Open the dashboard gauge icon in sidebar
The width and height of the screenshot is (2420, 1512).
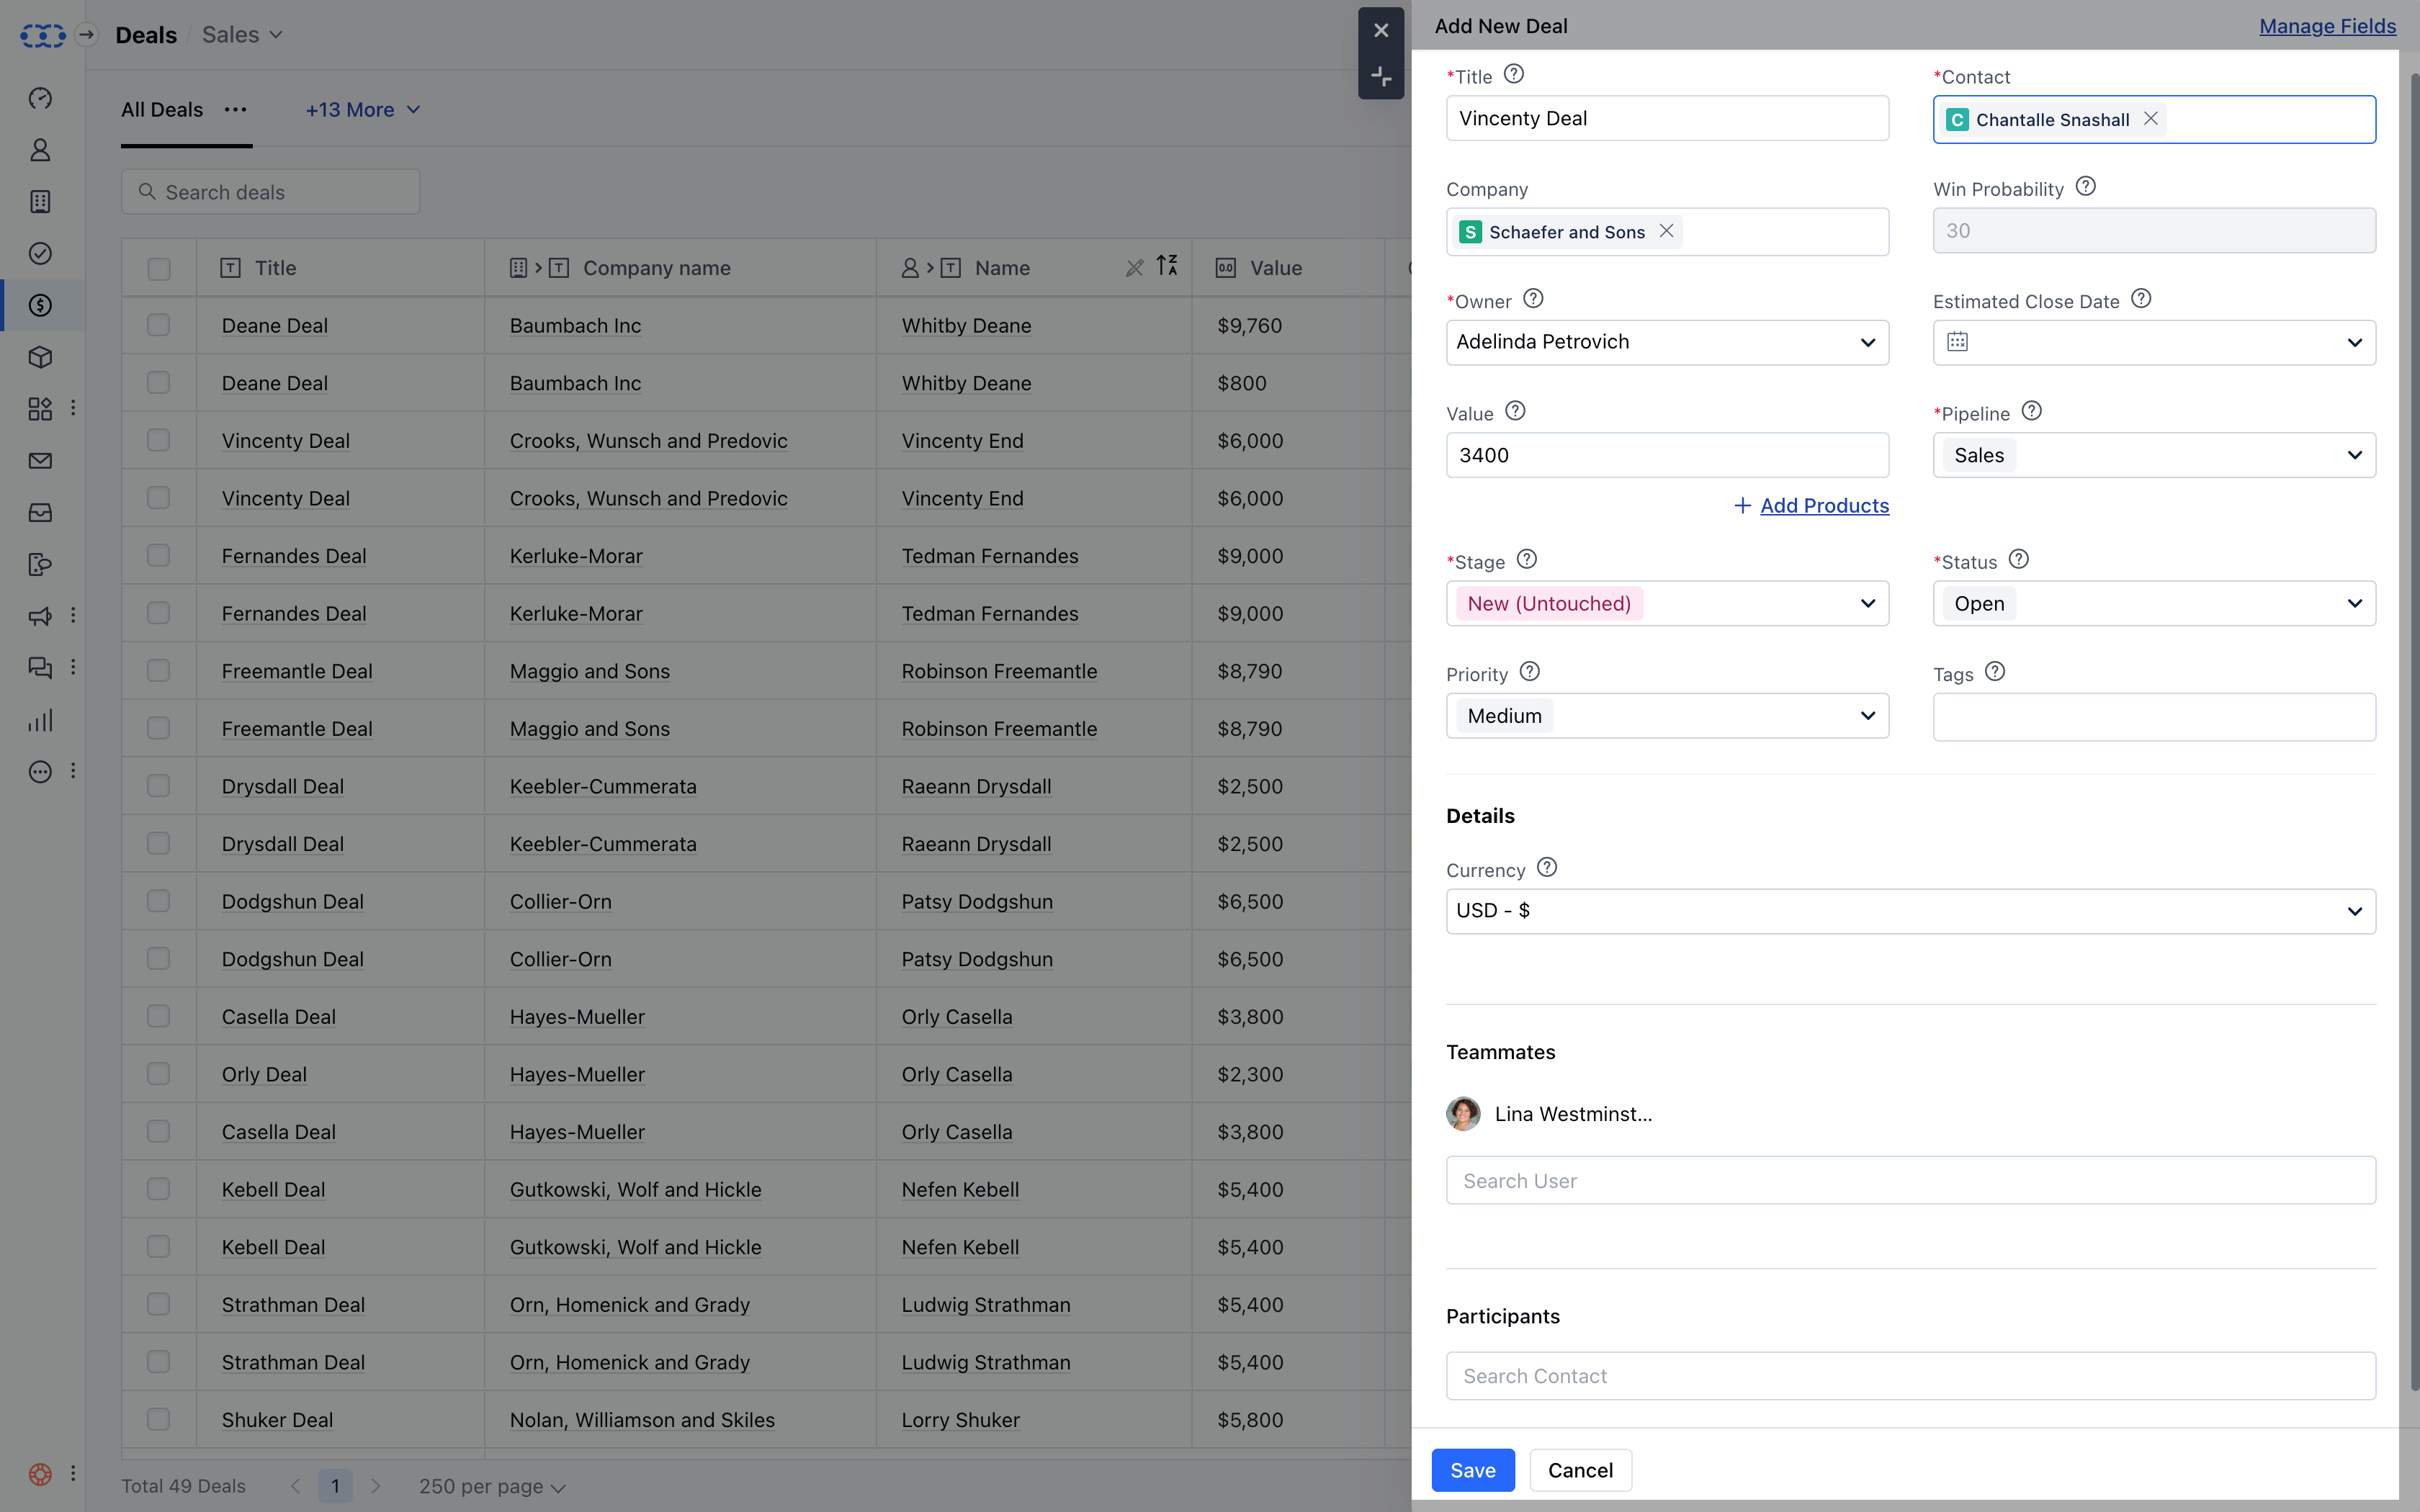(40, 98)
